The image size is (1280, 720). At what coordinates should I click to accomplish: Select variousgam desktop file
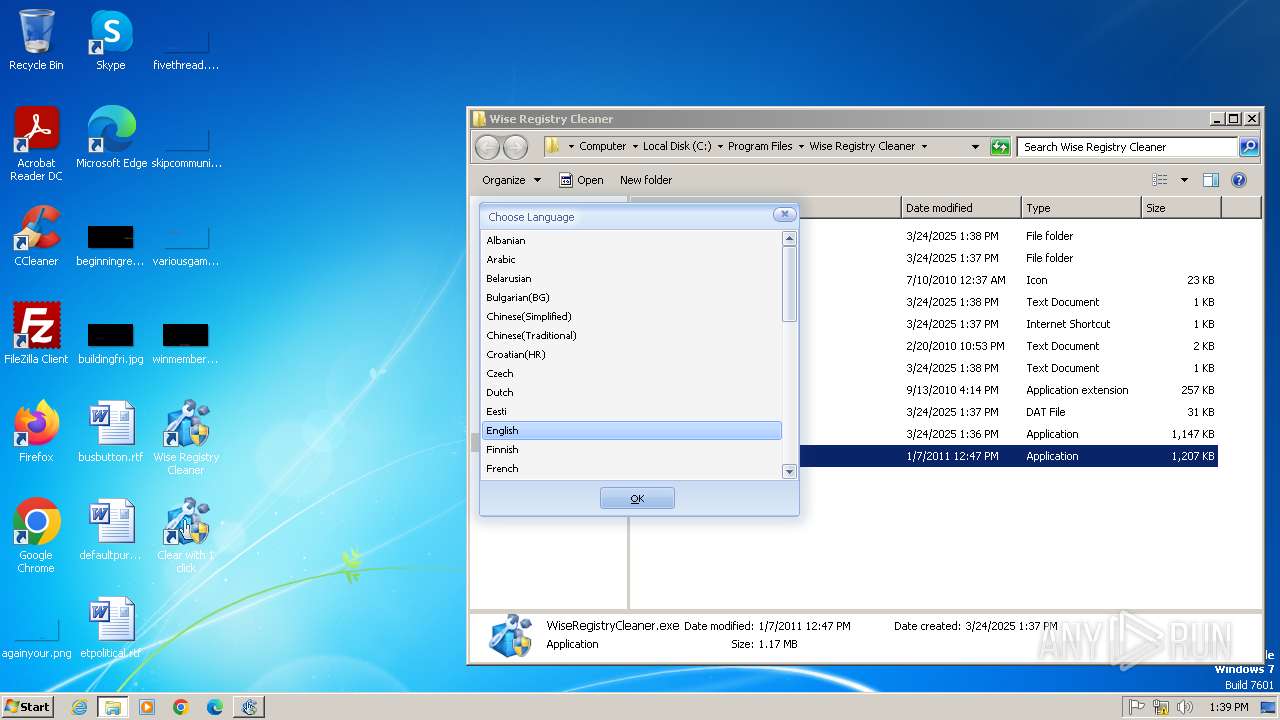pyautogui.click(x=186, y=246)
